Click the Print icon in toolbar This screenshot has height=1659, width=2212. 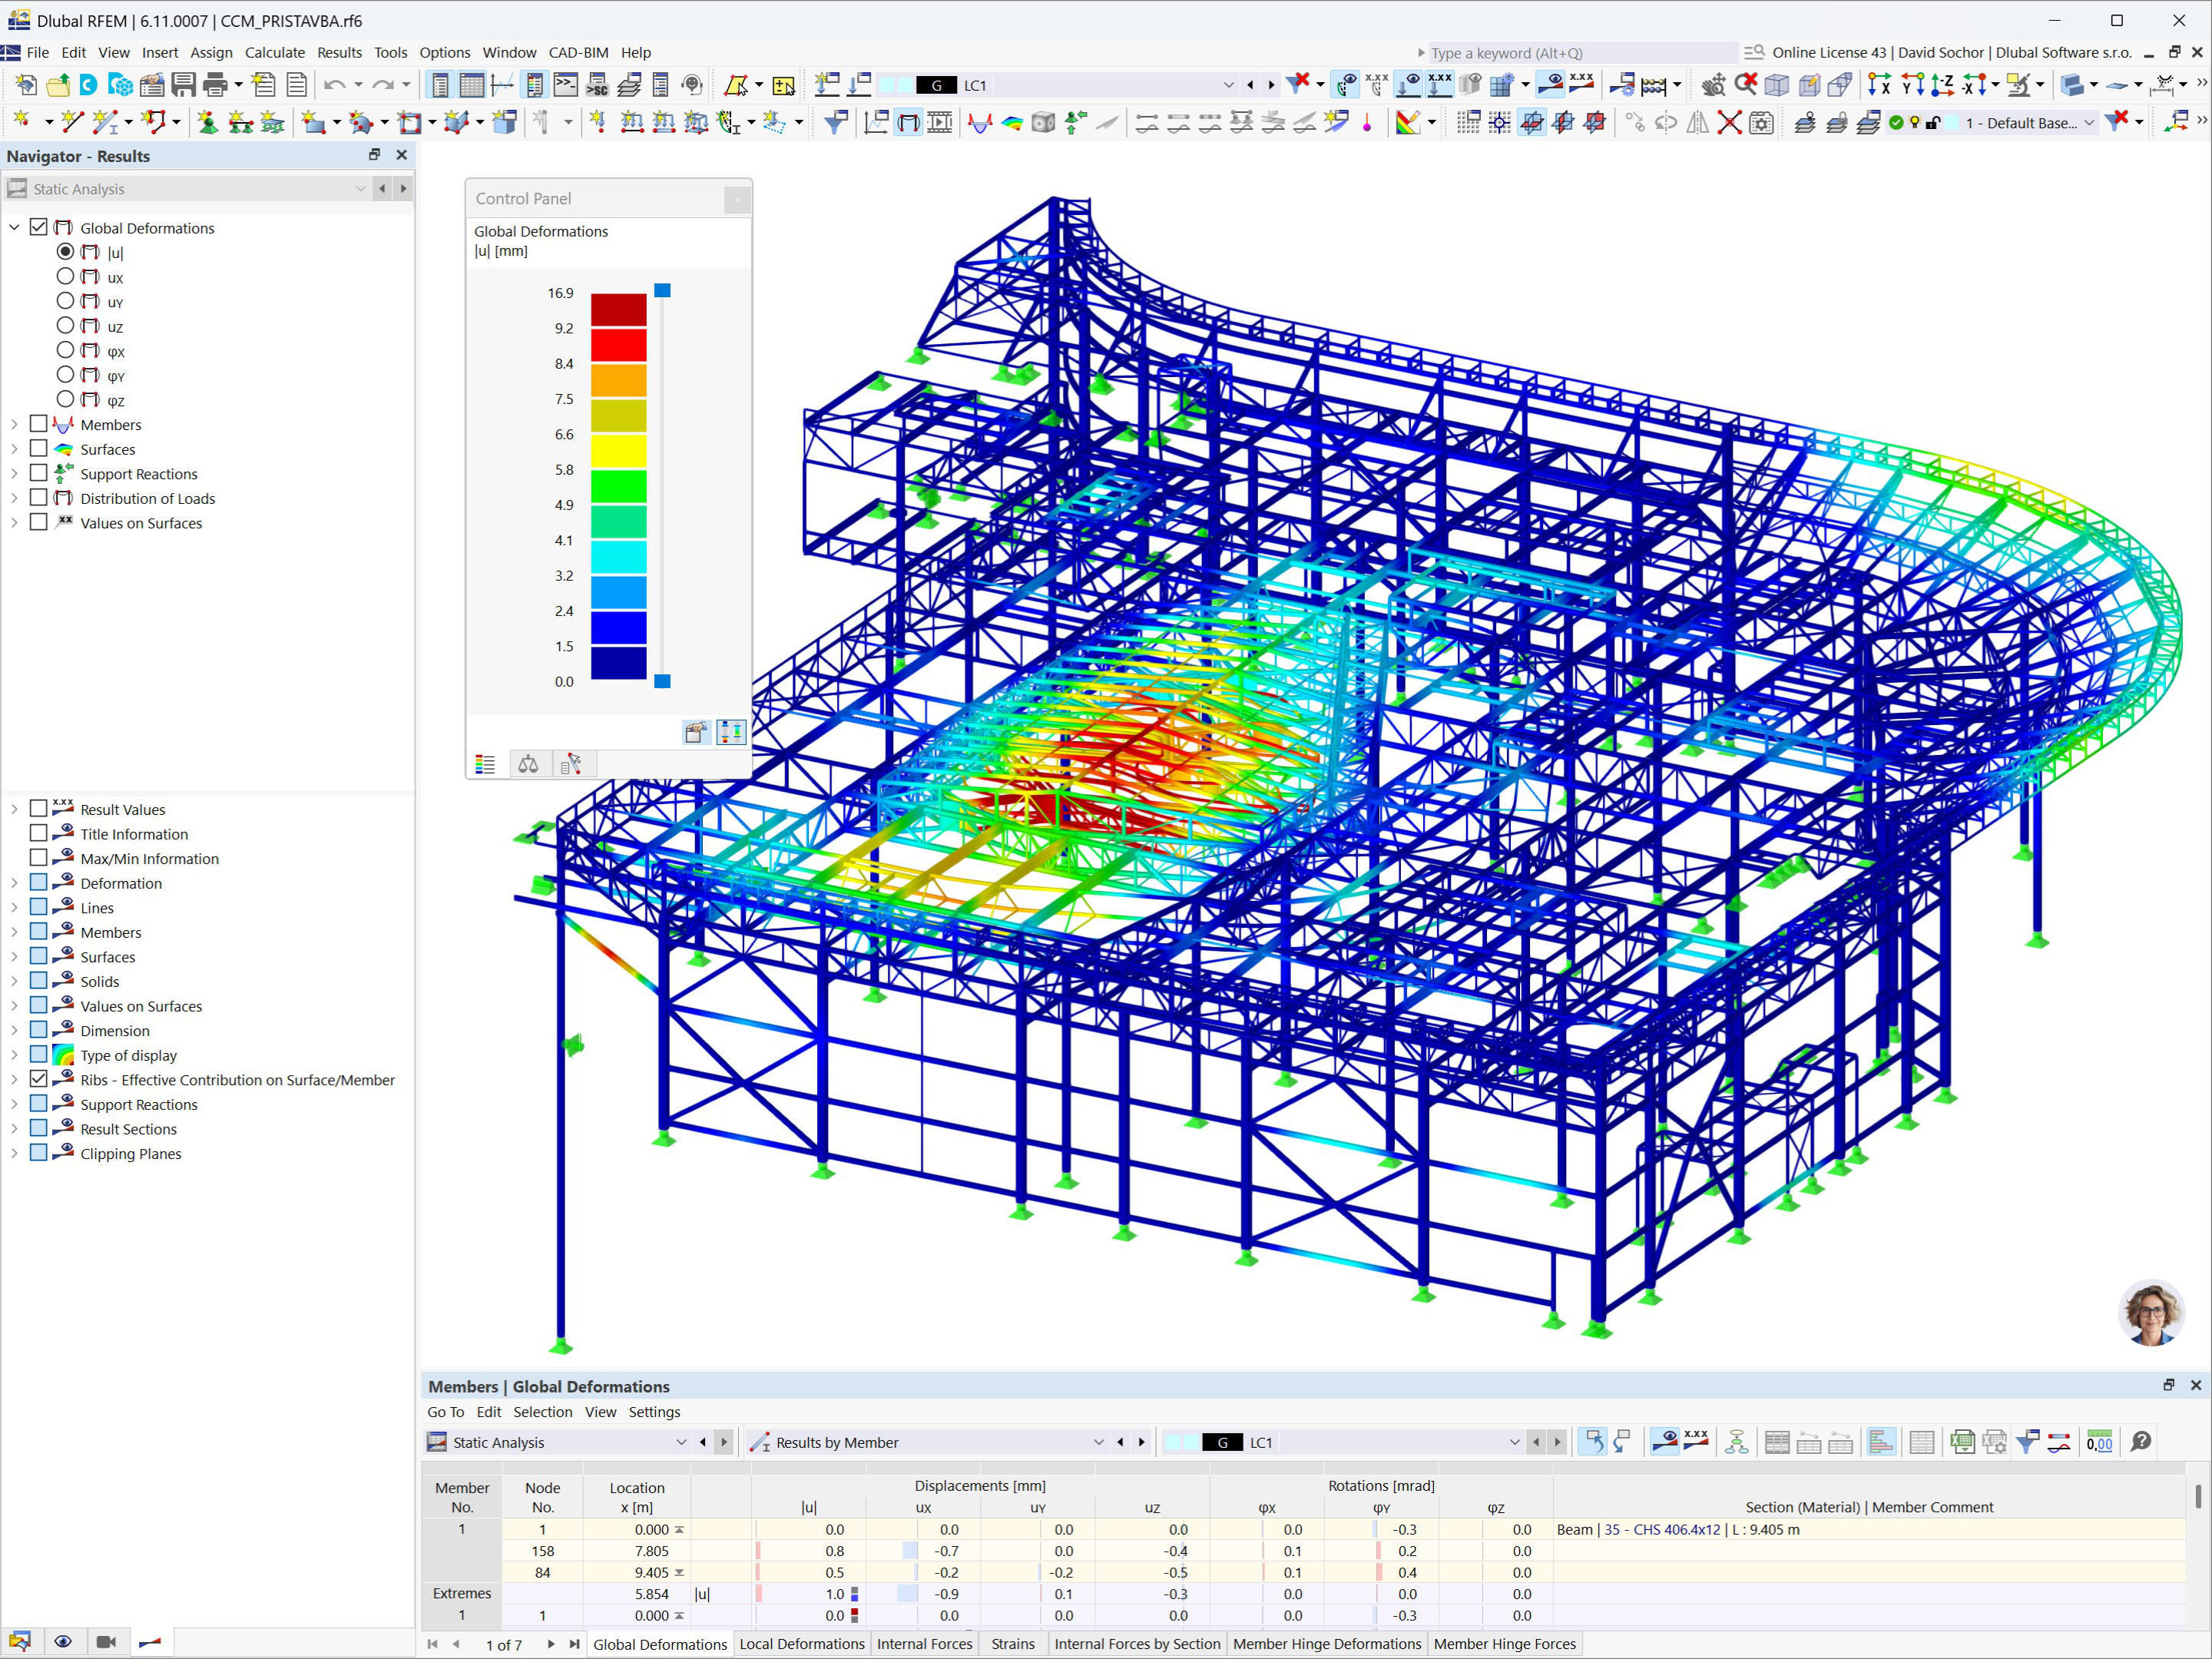[215, 85]
